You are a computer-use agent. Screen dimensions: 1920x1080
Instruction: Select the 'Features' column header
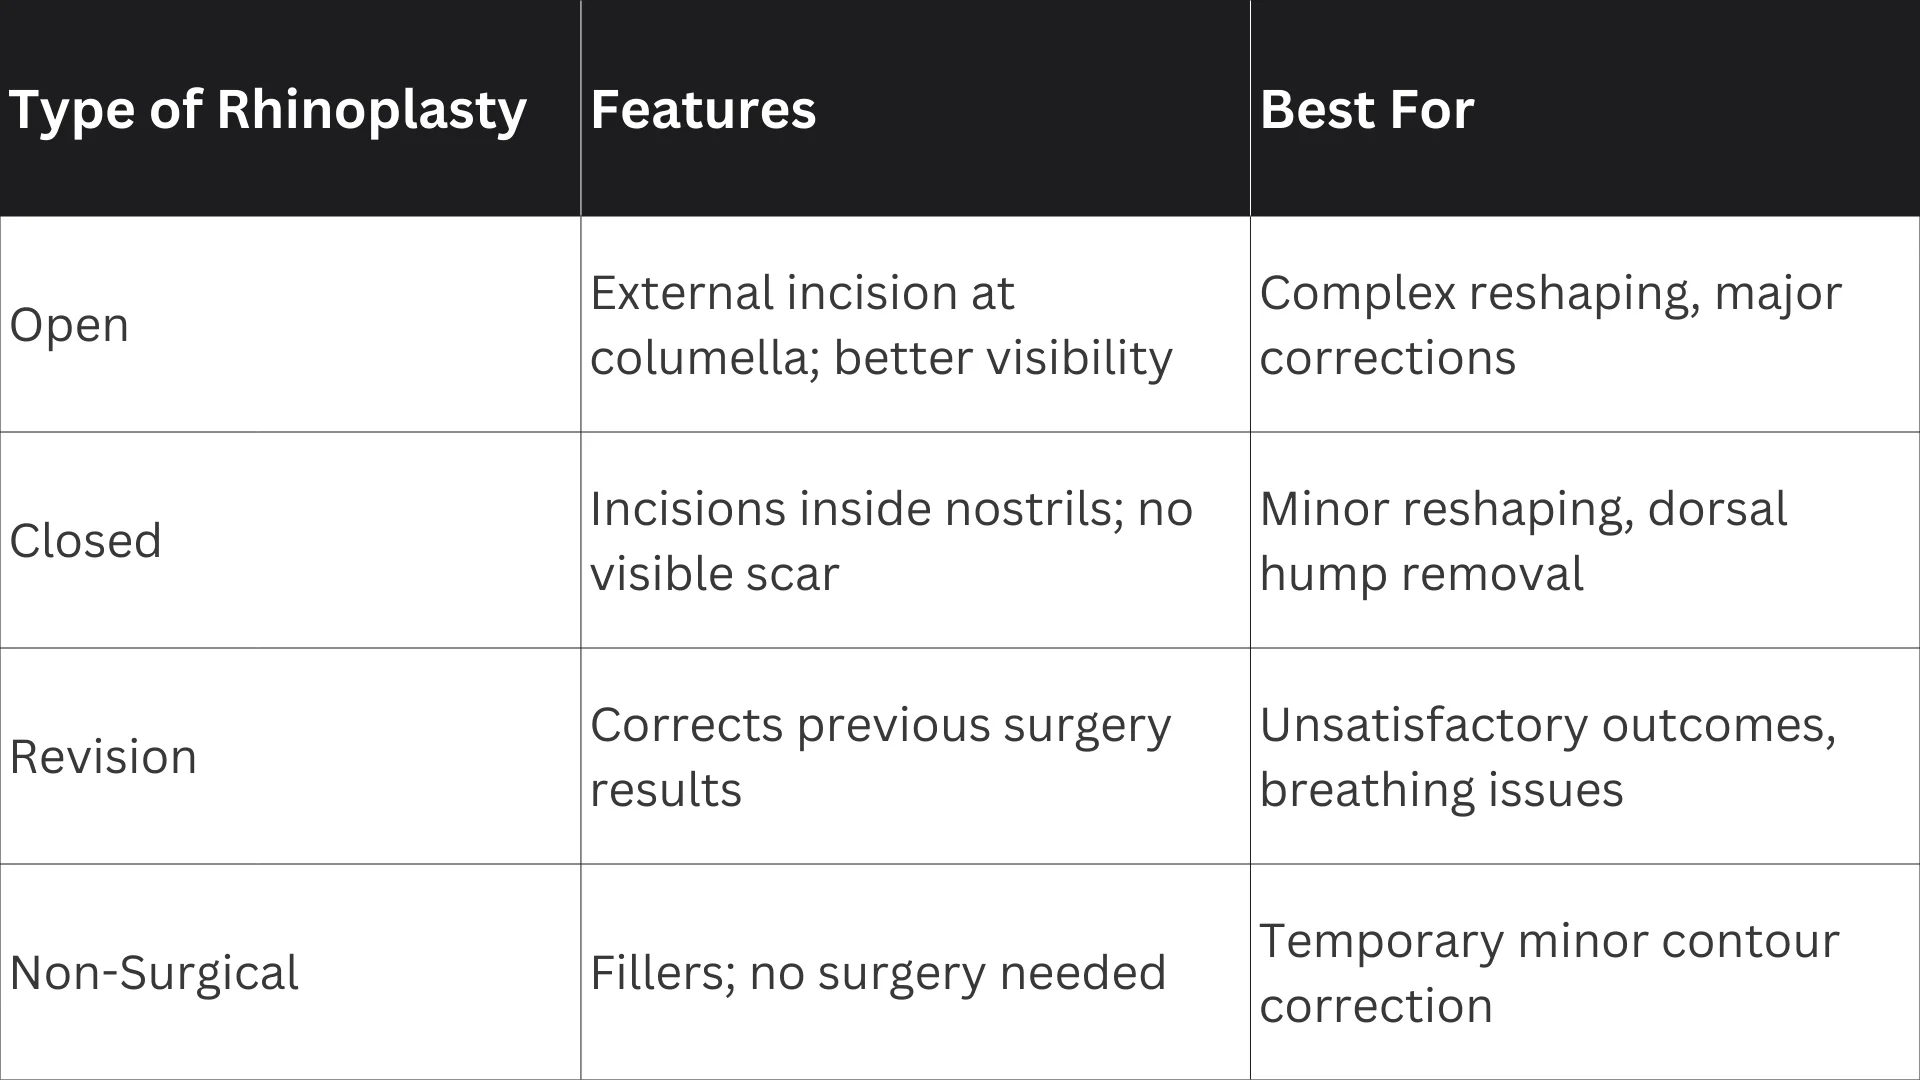tap(703, 109)
